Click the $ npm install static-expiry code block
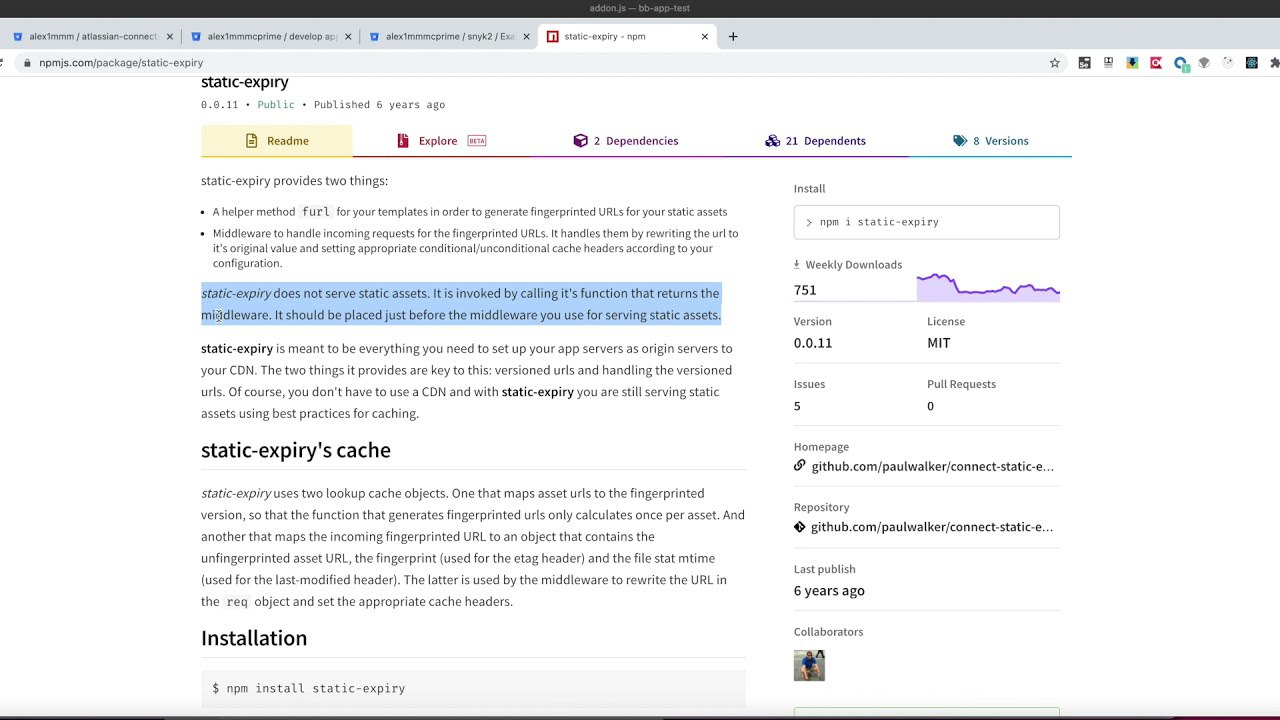This screenshot has height=720, width=1280. 473,688
